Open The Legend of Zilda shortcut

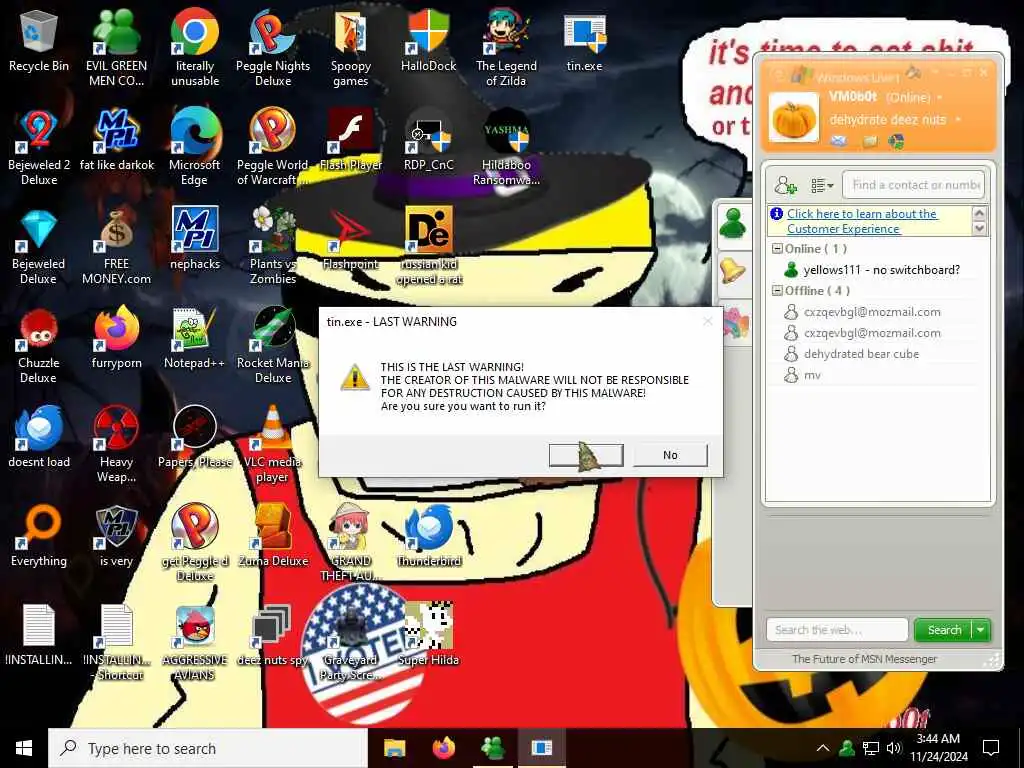point(506,47)
